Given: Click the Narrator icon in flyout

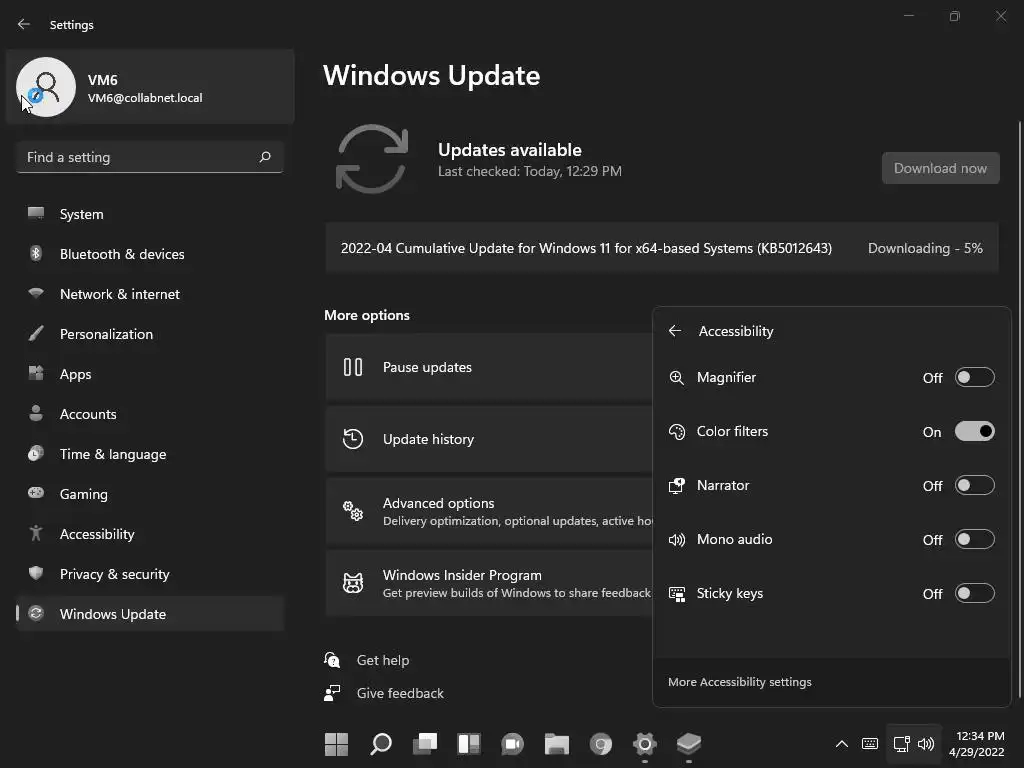Looking at the screenshot, I should pyautogui.click(x=677, y=486).
